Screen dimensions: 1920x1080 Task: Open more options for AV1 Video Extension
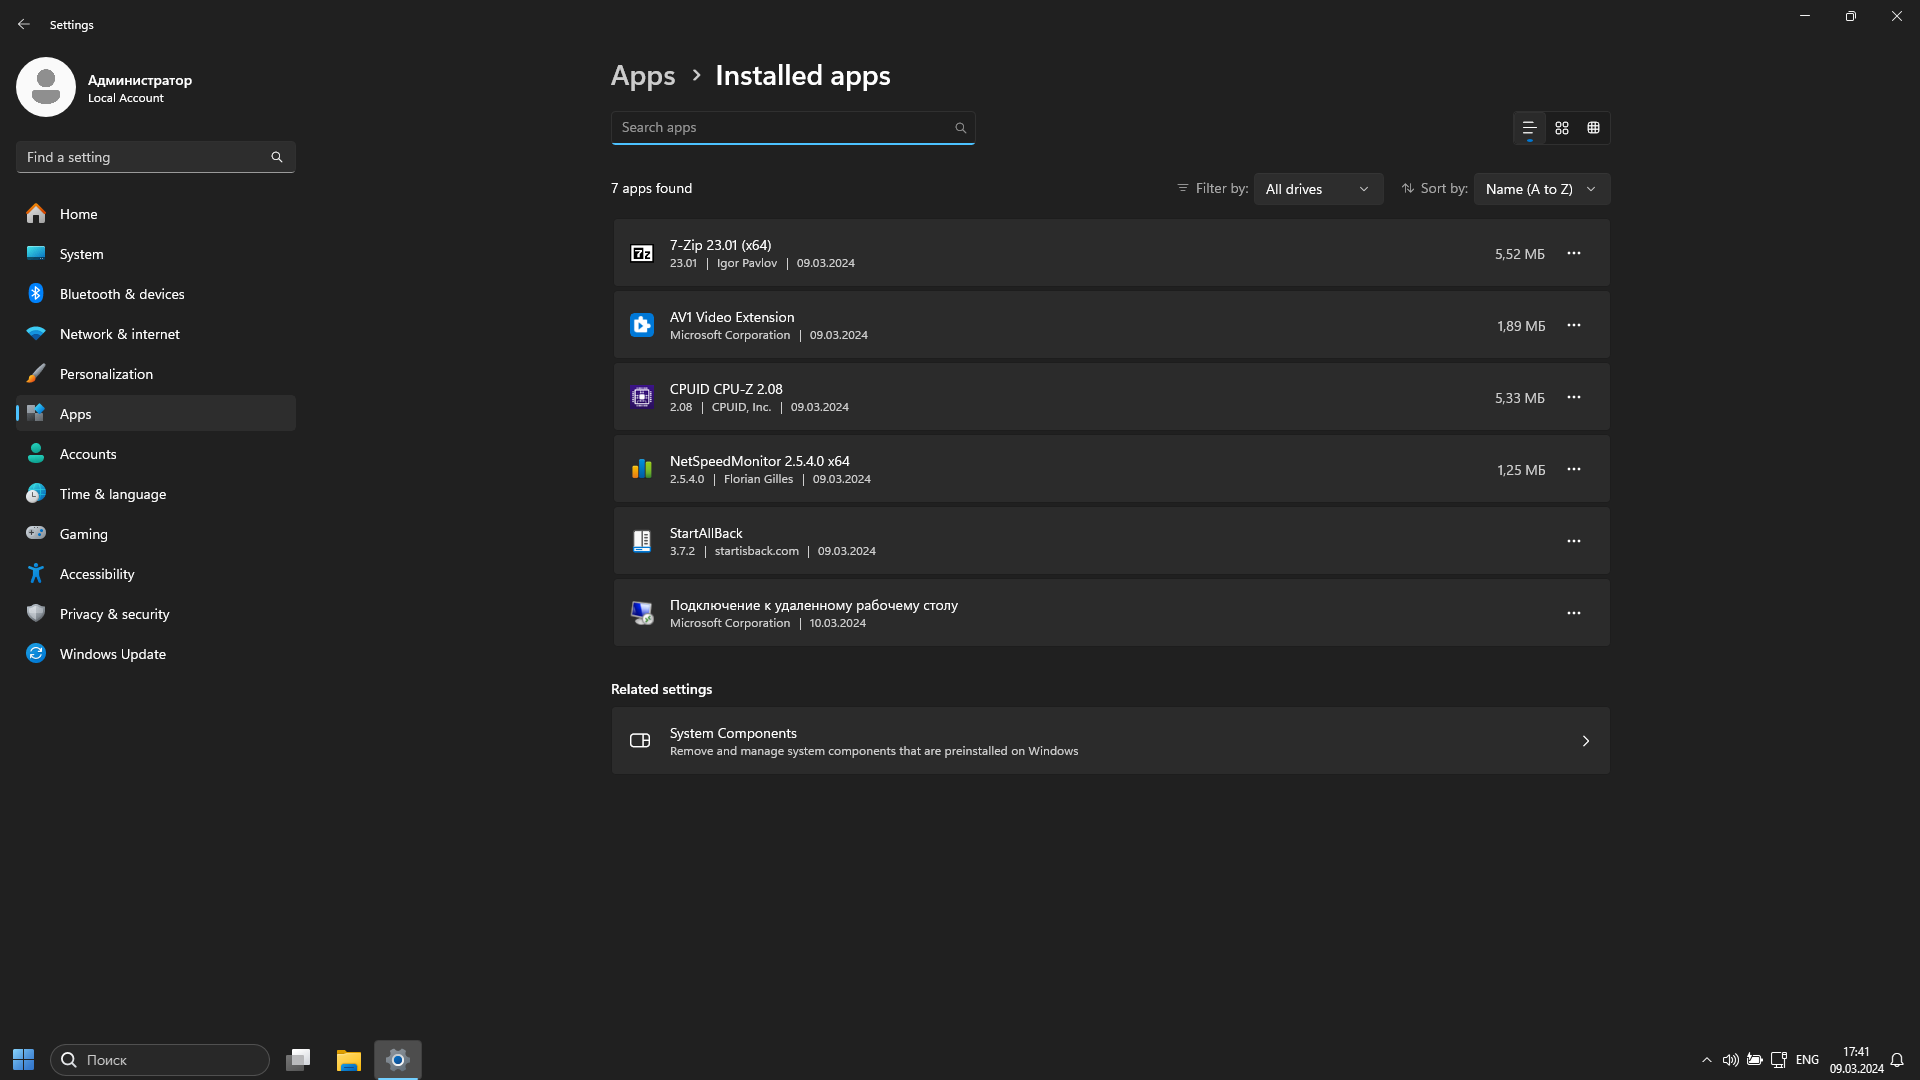tap(1574, 325)
